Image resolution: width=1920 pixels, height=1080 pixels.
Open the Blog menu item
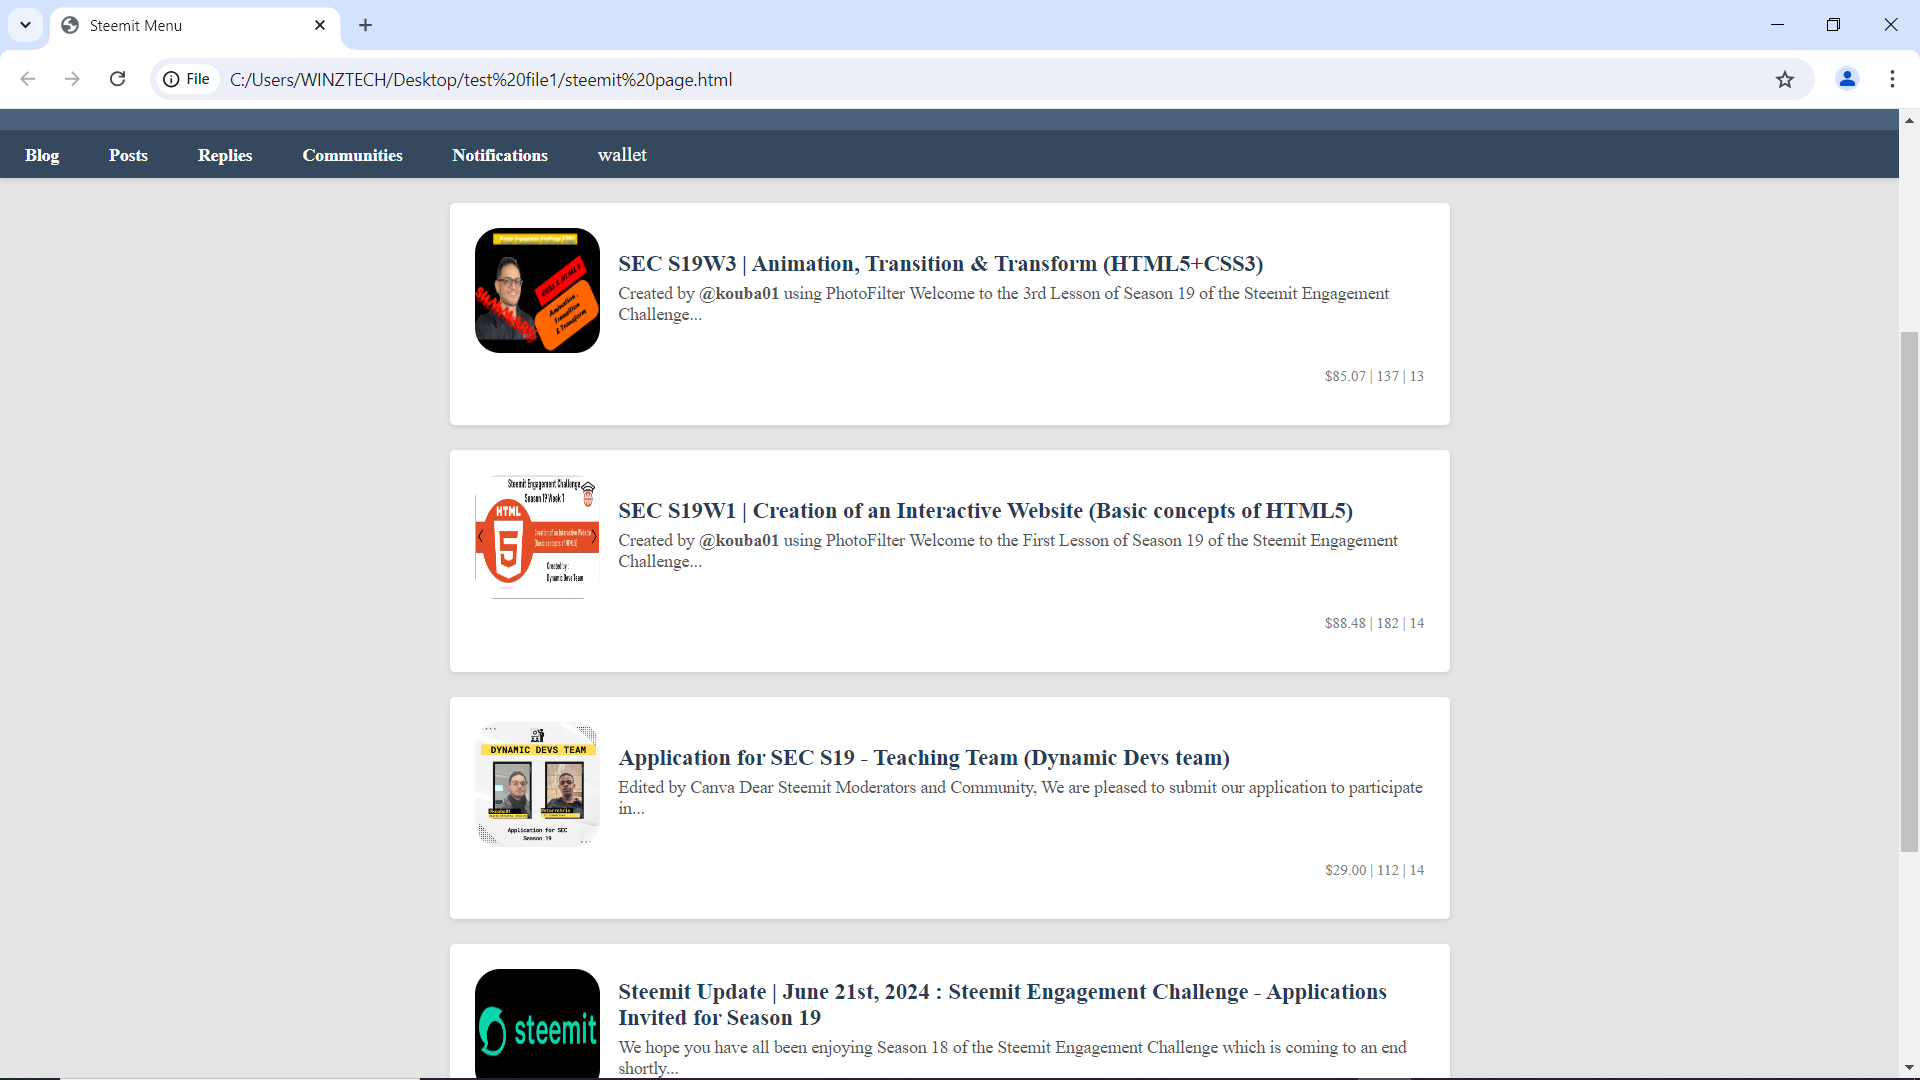pyautogui.click(x=42, y=155)
